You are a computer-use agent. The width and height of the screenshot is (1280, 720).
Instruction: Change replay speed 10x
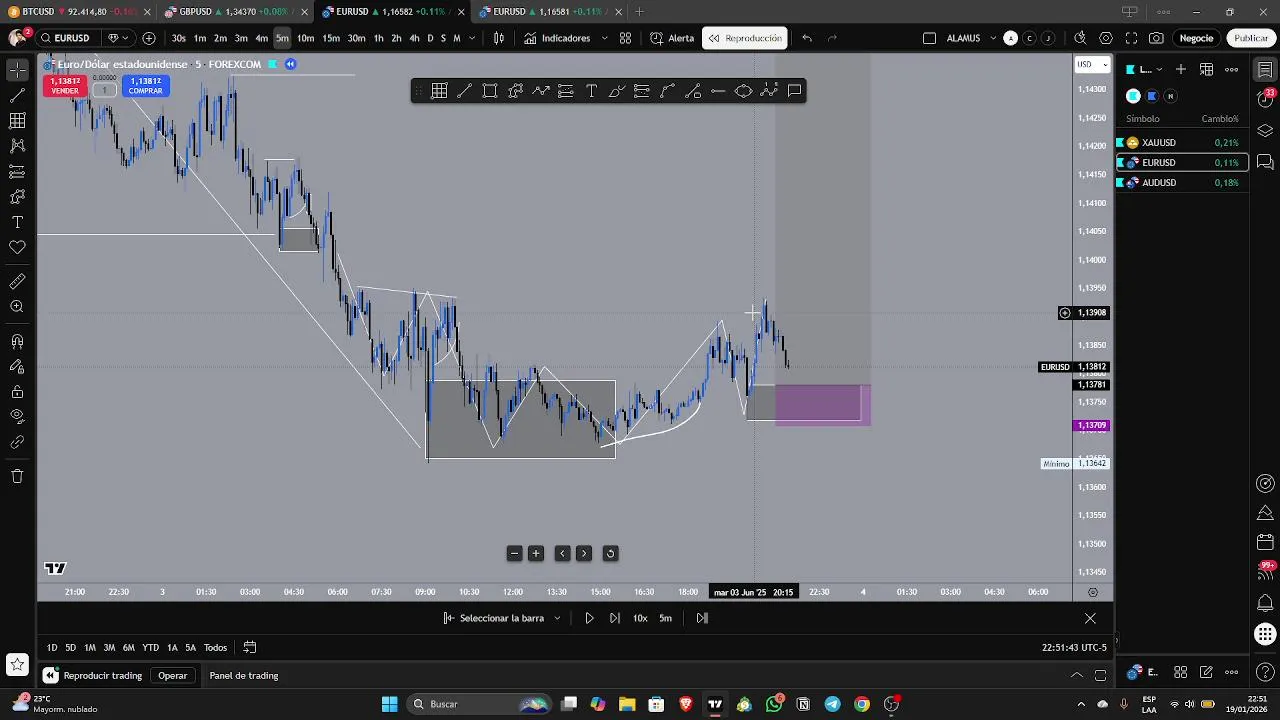[640, 618]
